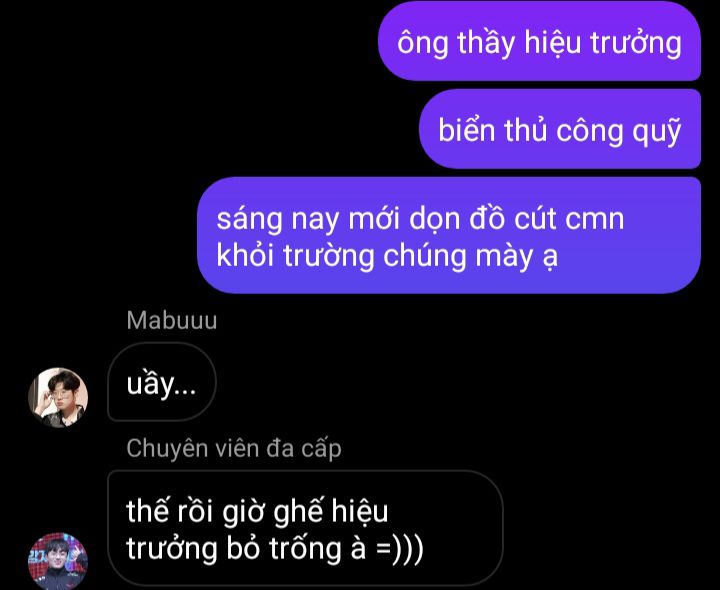Click "trưởng bỏ trống à" text line
This screenshot has height=590, width=720.
coord(246,549)
